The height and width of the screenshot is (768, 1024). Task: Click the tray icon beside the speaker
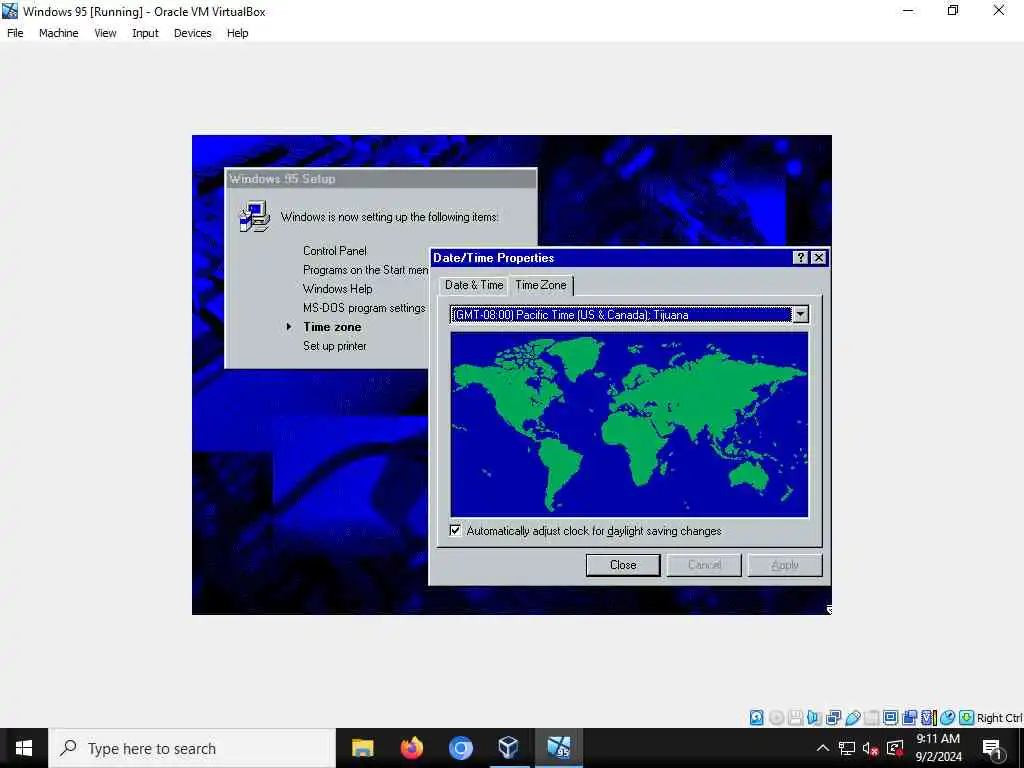[x=895, y=748]
